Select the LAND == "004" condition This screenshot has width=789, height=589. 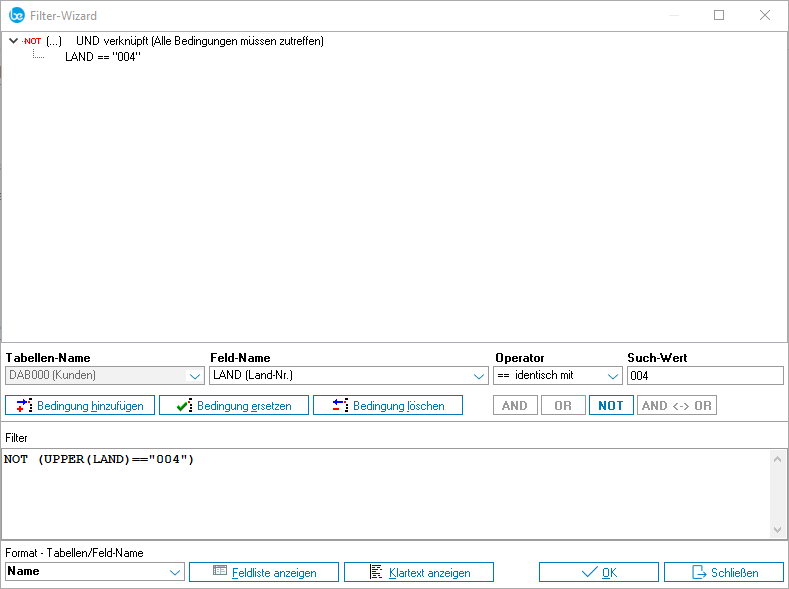click(x=103, y=57)
